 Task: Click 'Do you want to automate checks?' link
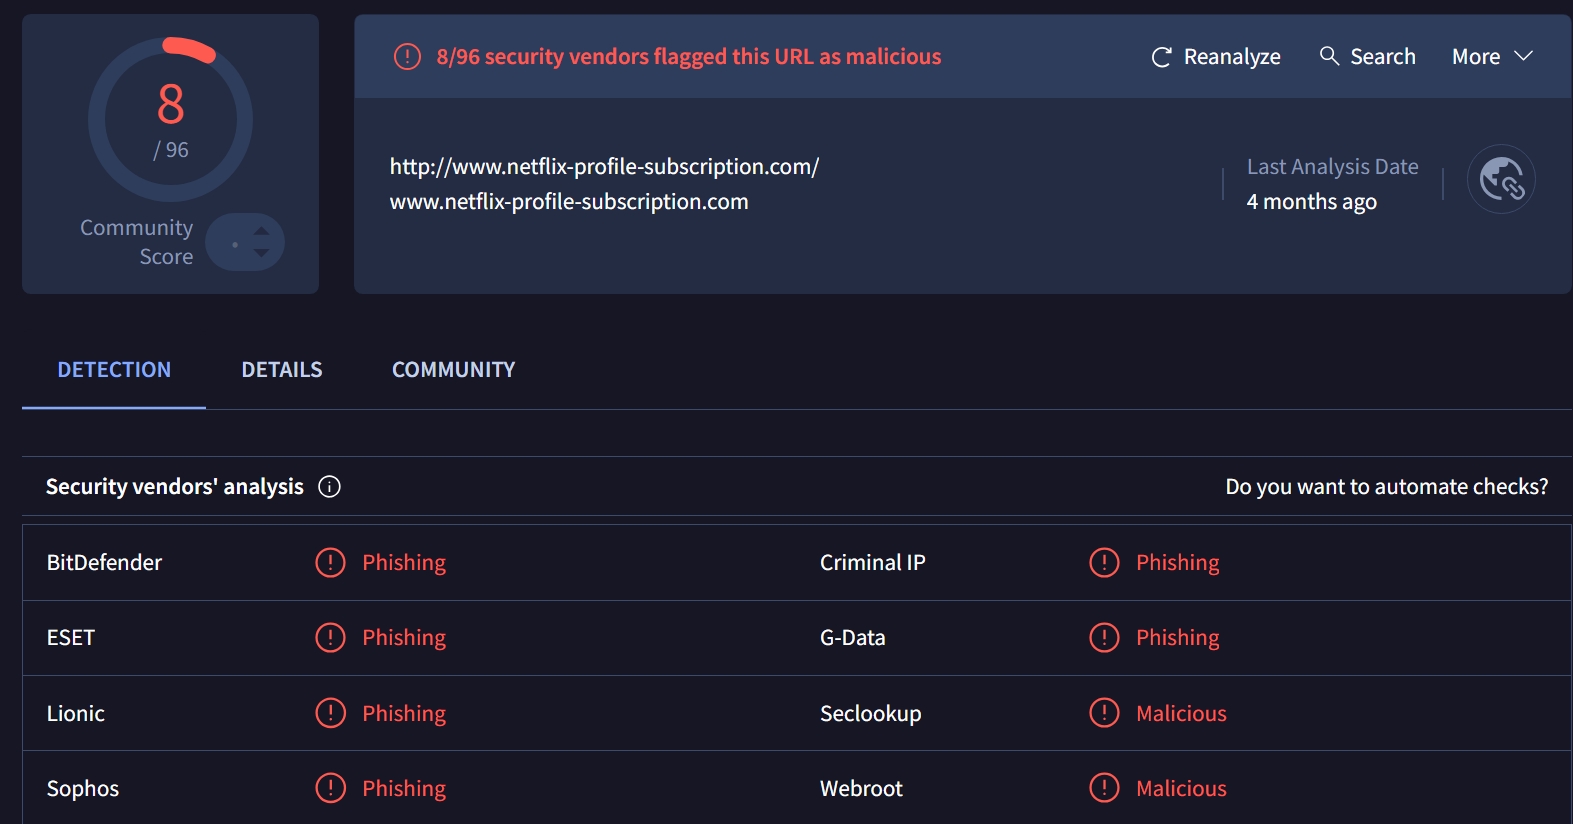click(1387, 487)
